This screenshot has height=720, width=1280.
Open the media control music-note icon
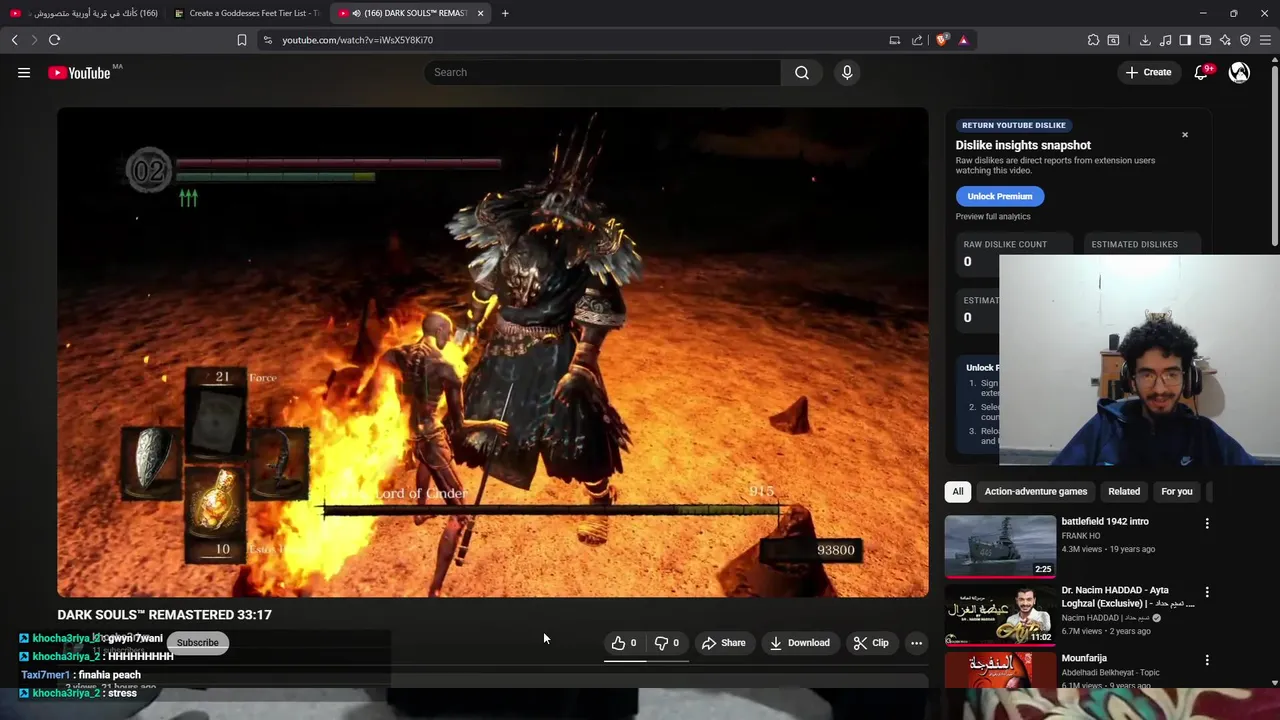pyautogui.click(x=1165, y=40)
